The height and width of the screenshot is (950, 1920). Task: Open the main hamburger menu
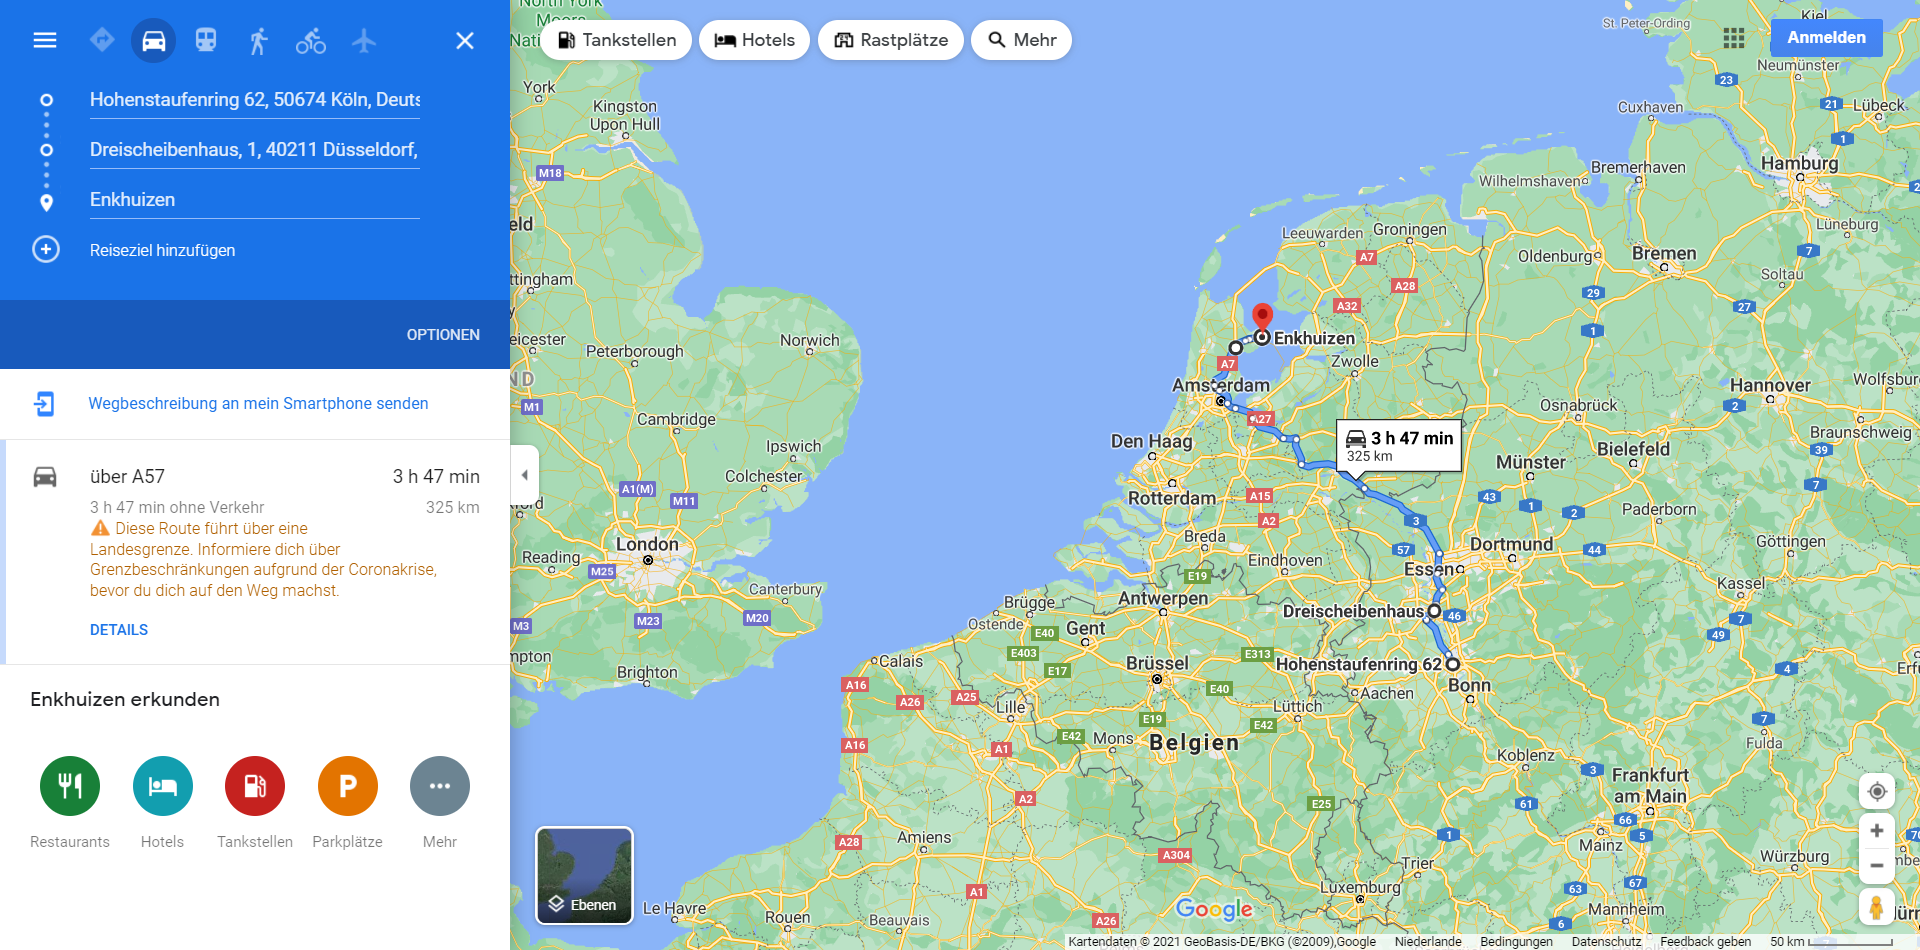[45, 40]
